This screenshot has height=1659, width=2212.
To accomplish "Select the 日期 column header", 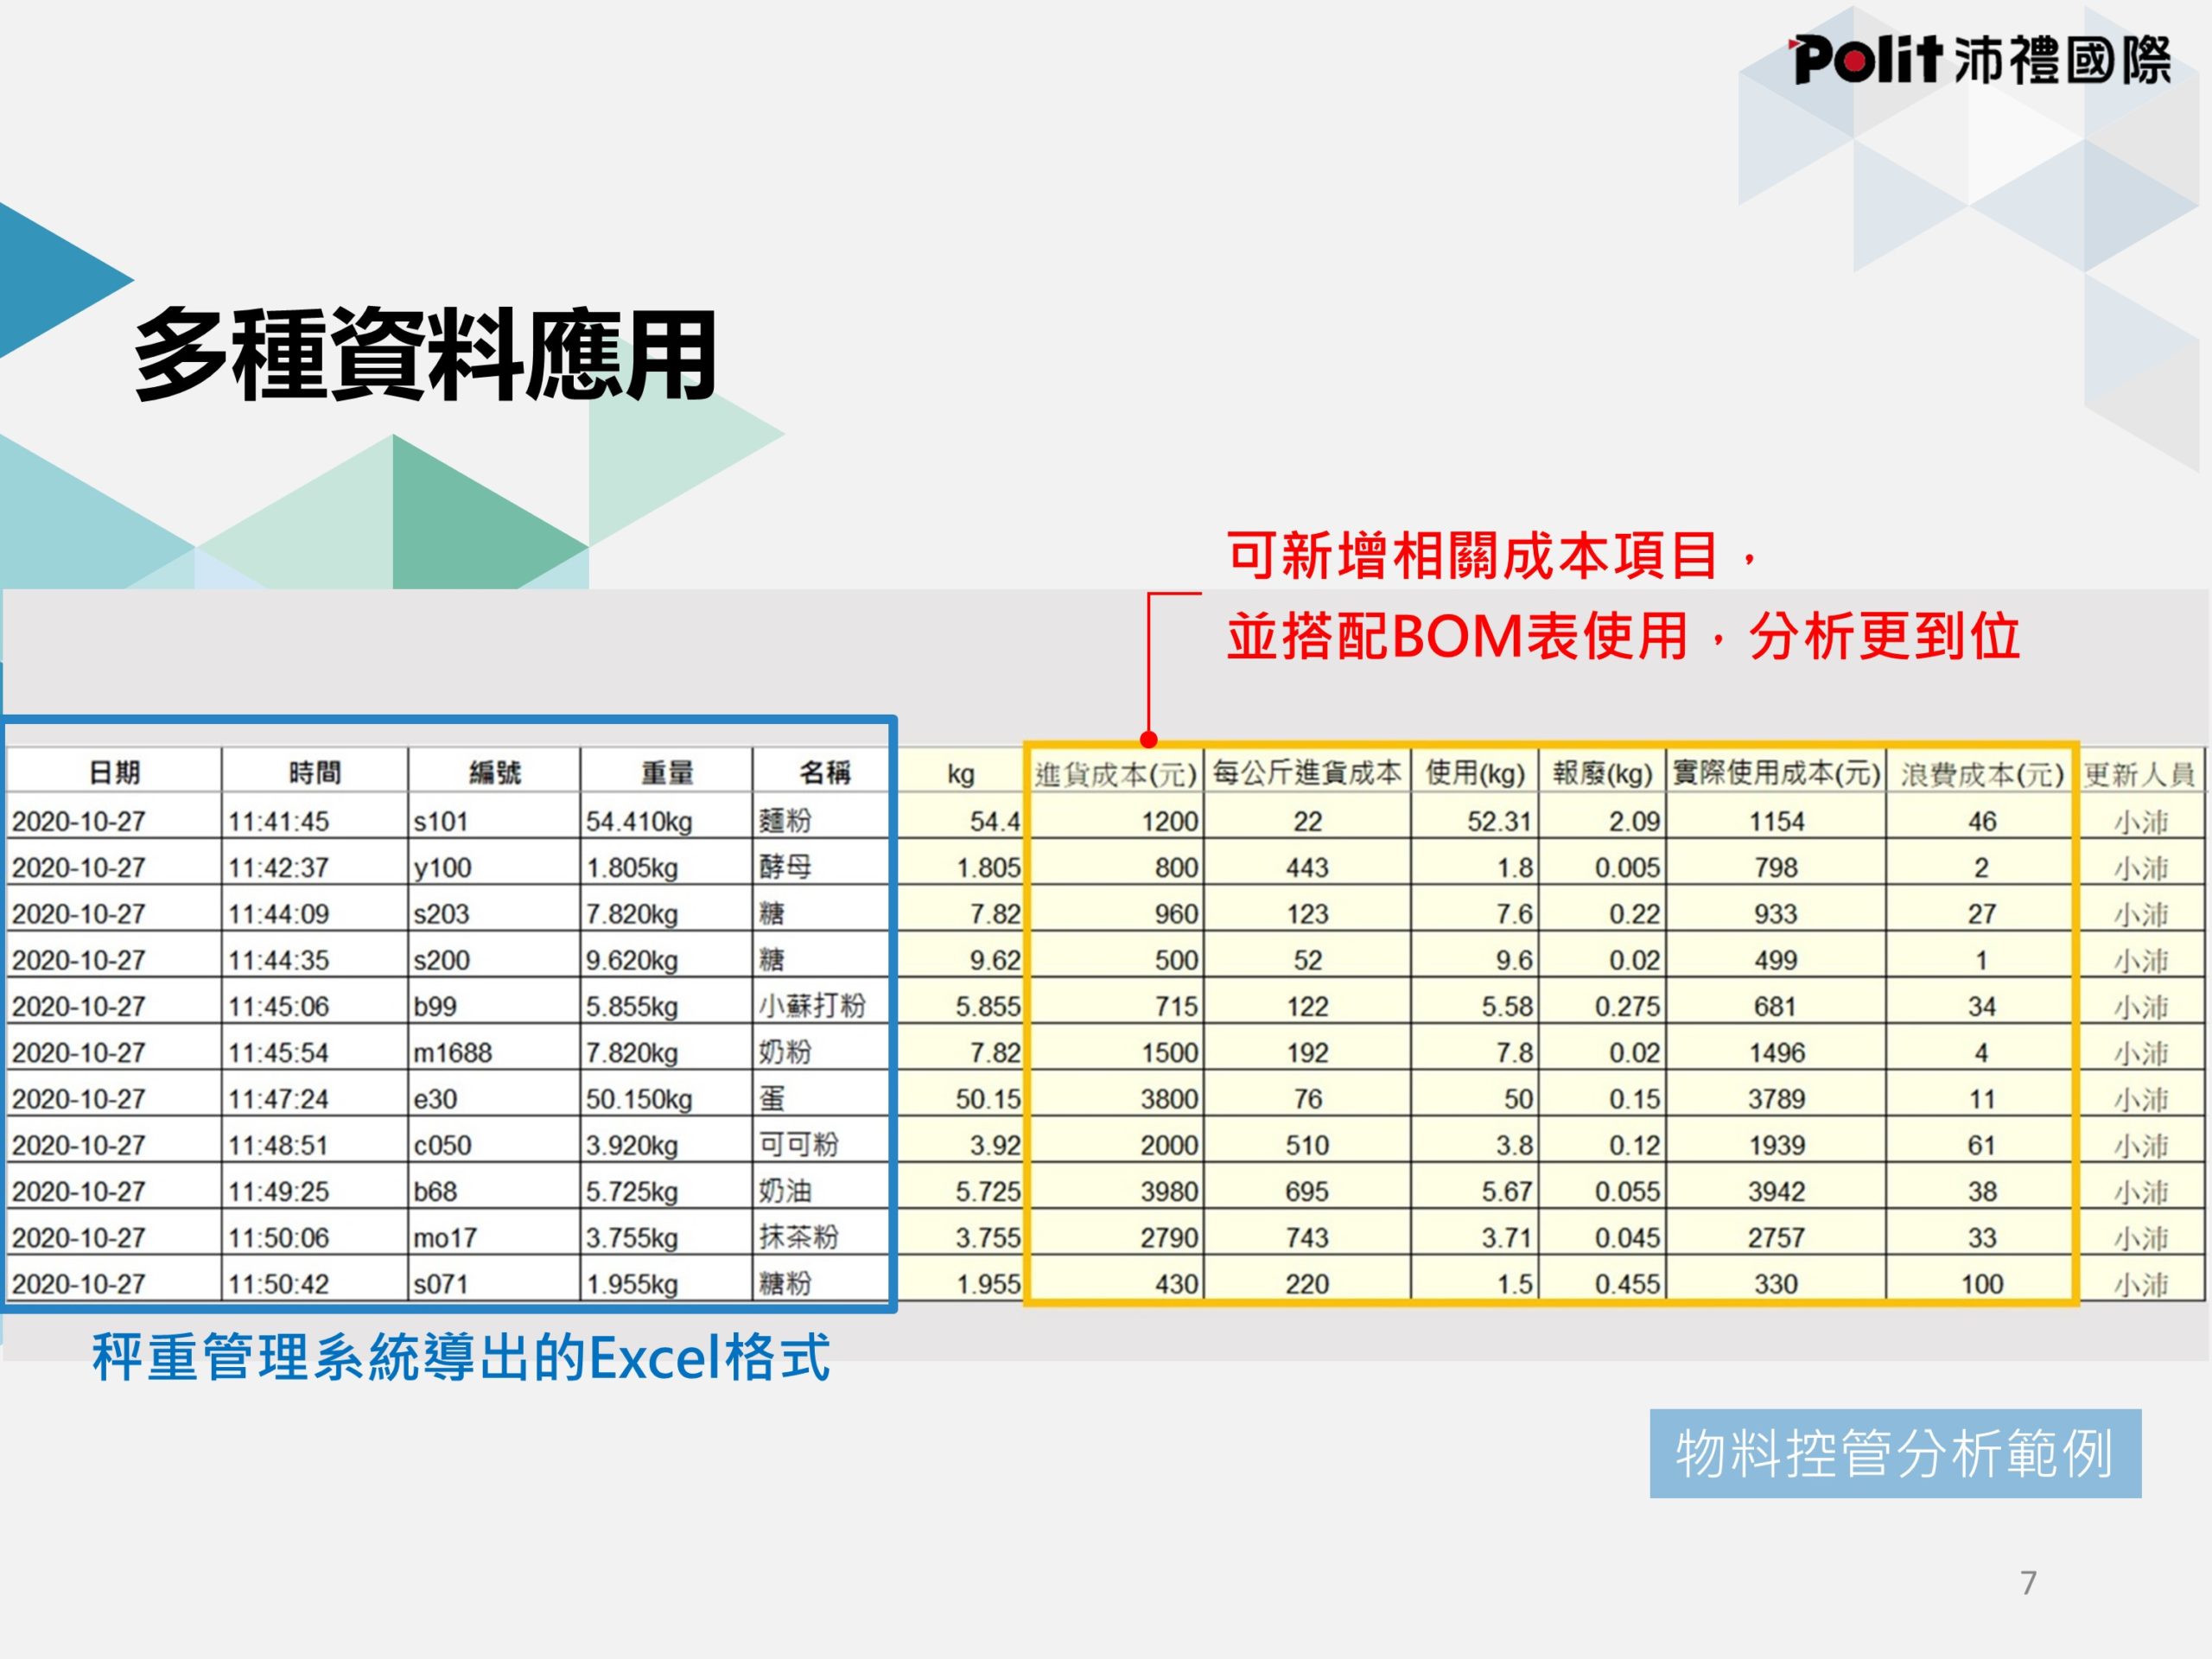I will click(x=114, y=772).
